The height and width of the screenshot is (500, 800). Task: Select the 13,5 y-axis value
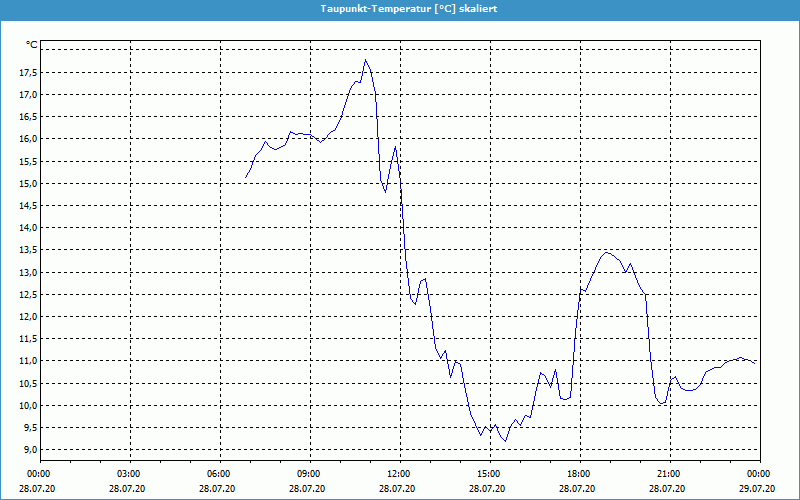[x=28, y=250]
